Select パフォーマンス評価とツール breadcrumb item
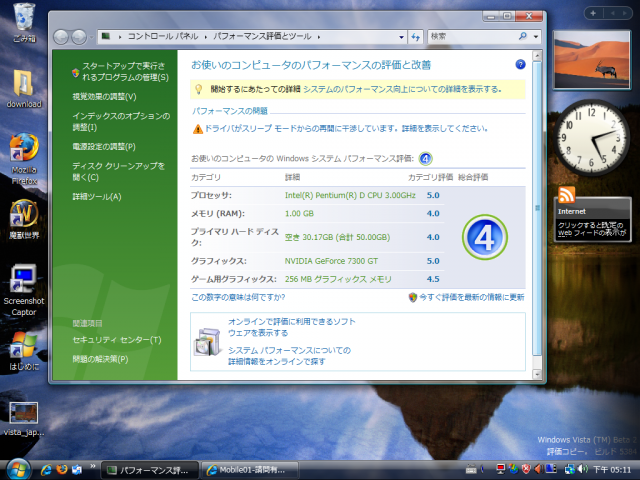This screenshot has height=480, width=640. pos(262,36)
